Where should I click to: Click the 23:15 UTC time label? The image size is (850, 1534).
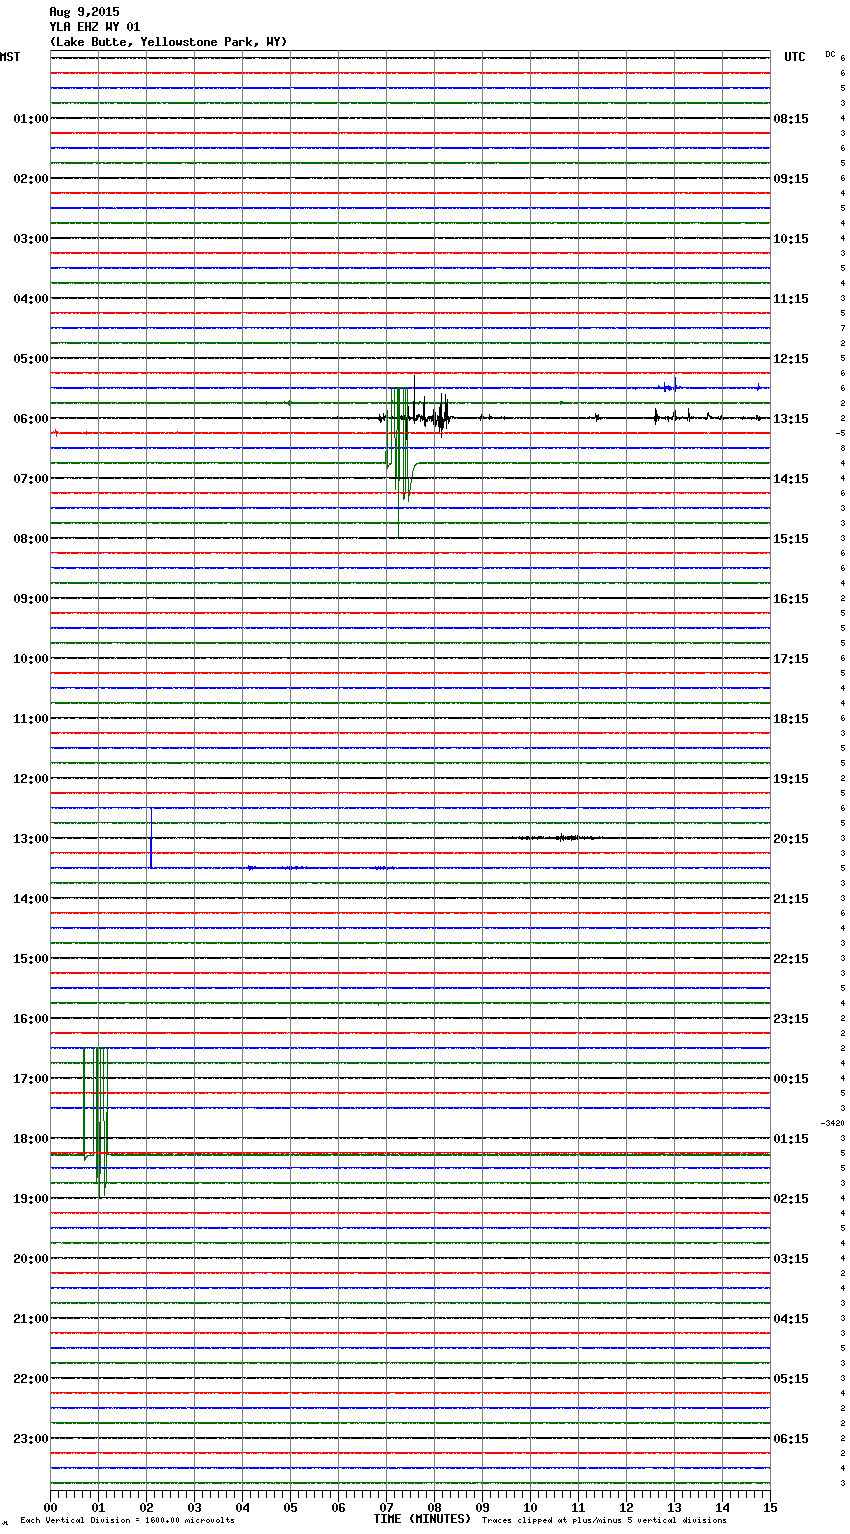(x=791, y=1019)
